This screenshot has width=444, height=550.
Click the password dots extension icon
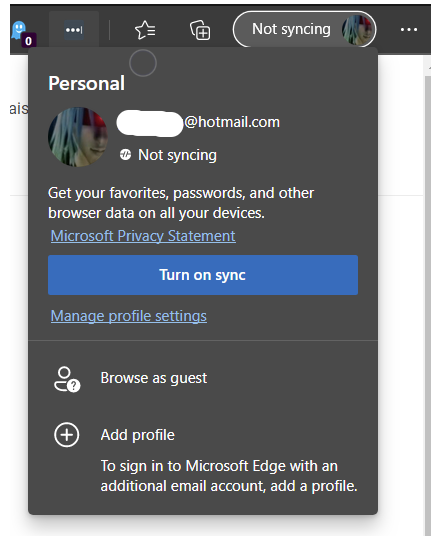pyautogui.click(x=74, y=30)
